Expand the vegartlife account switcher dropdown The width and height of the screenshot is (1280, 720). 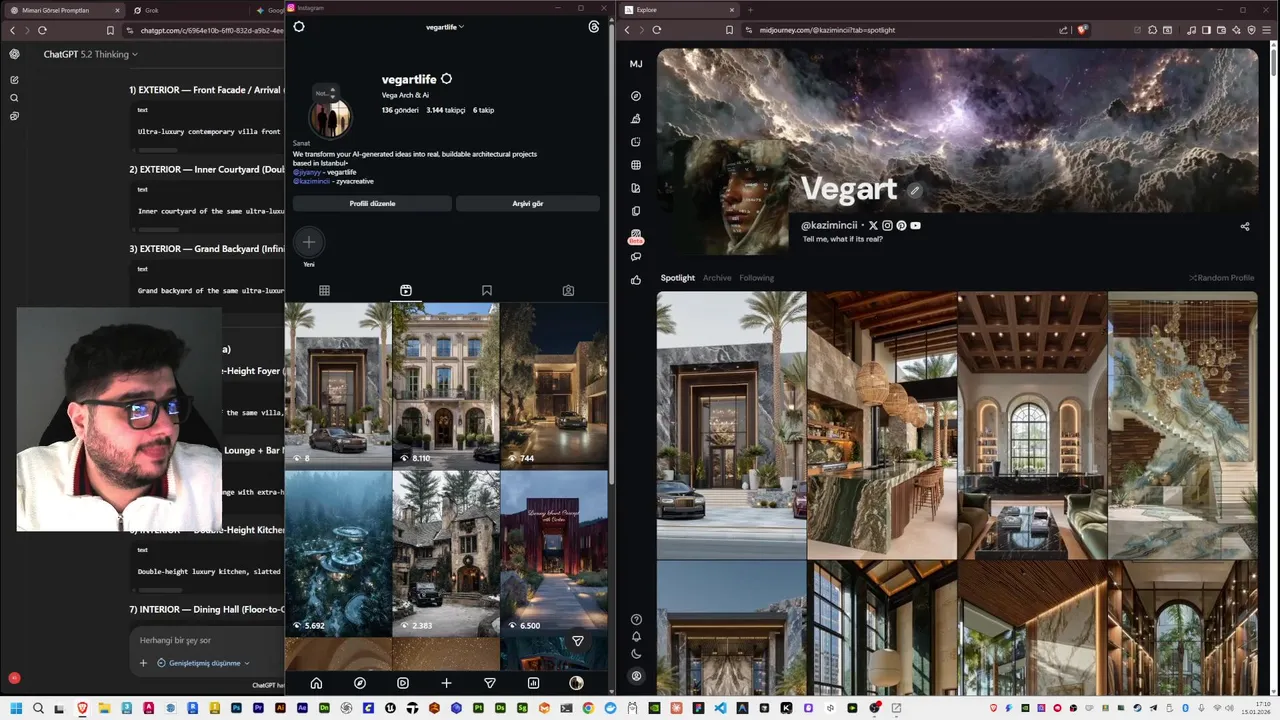[x=445, y=27]
